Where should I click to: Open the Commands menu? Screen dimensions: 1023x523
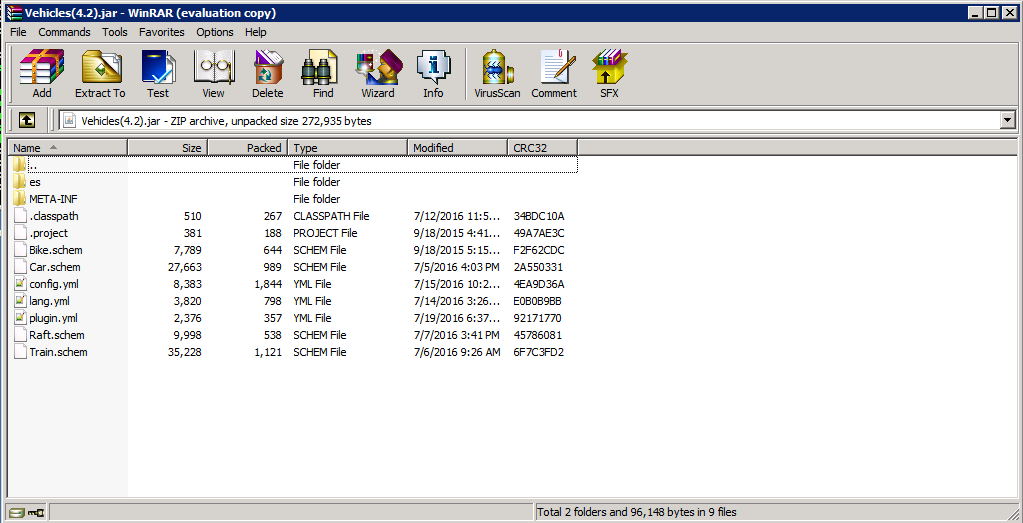pos(64,32)
